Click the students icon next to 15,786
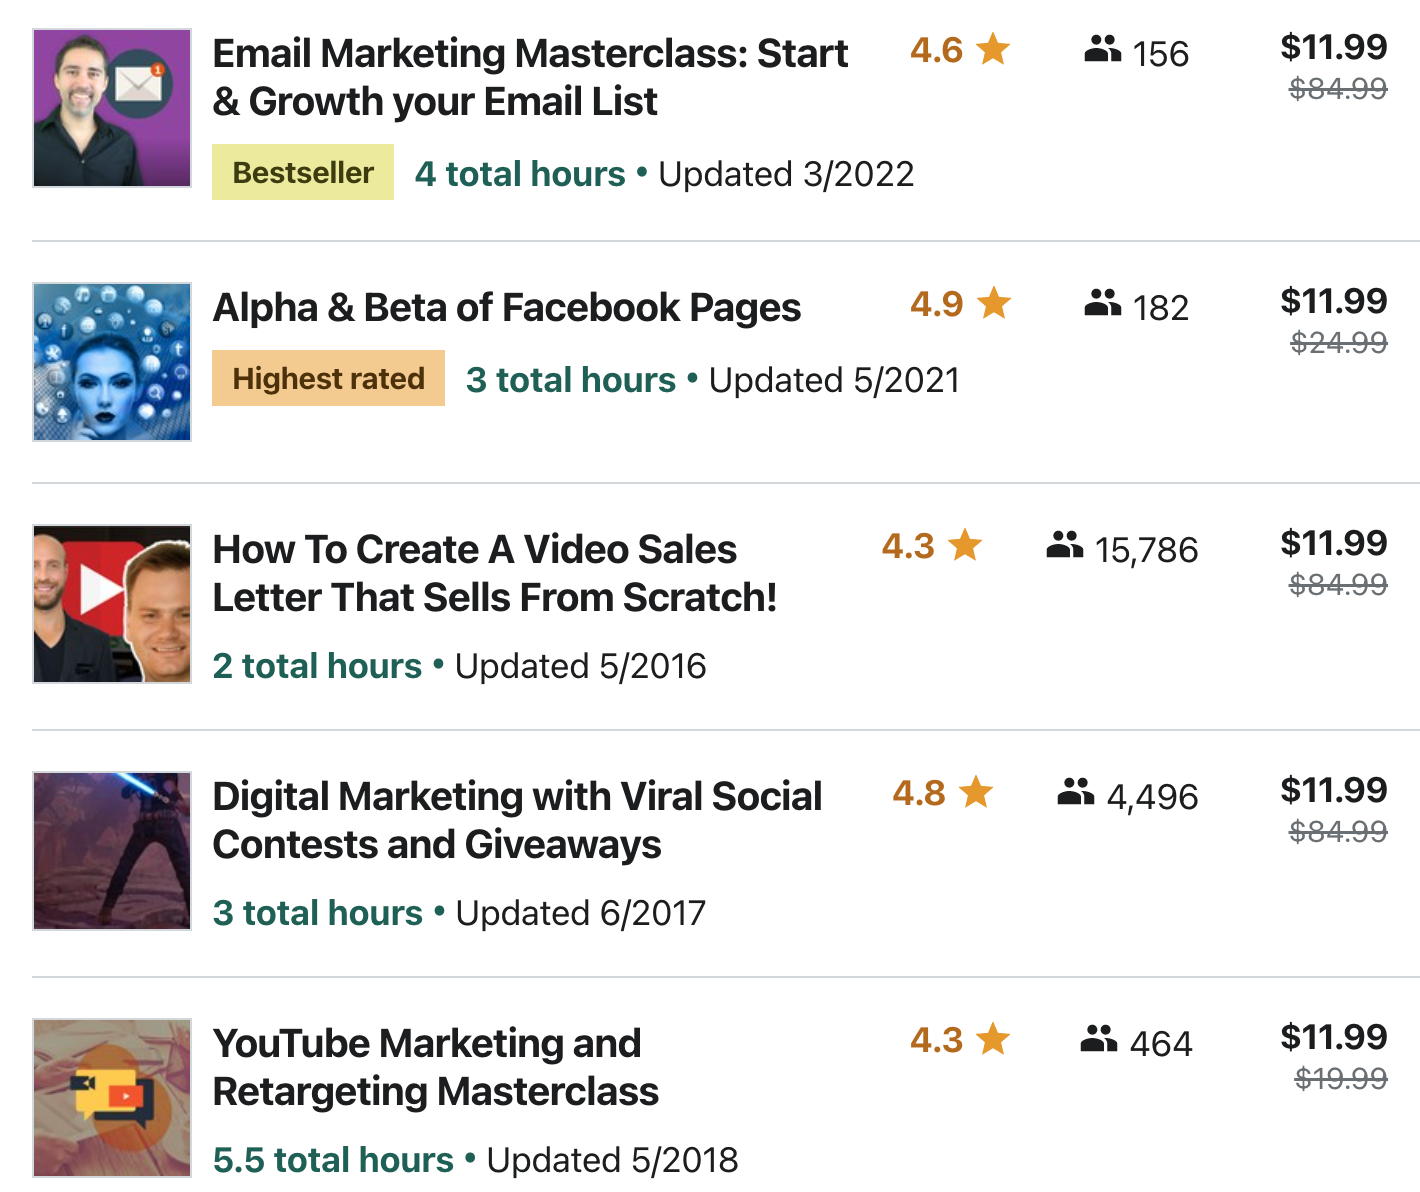 [x=1064, y=545]
